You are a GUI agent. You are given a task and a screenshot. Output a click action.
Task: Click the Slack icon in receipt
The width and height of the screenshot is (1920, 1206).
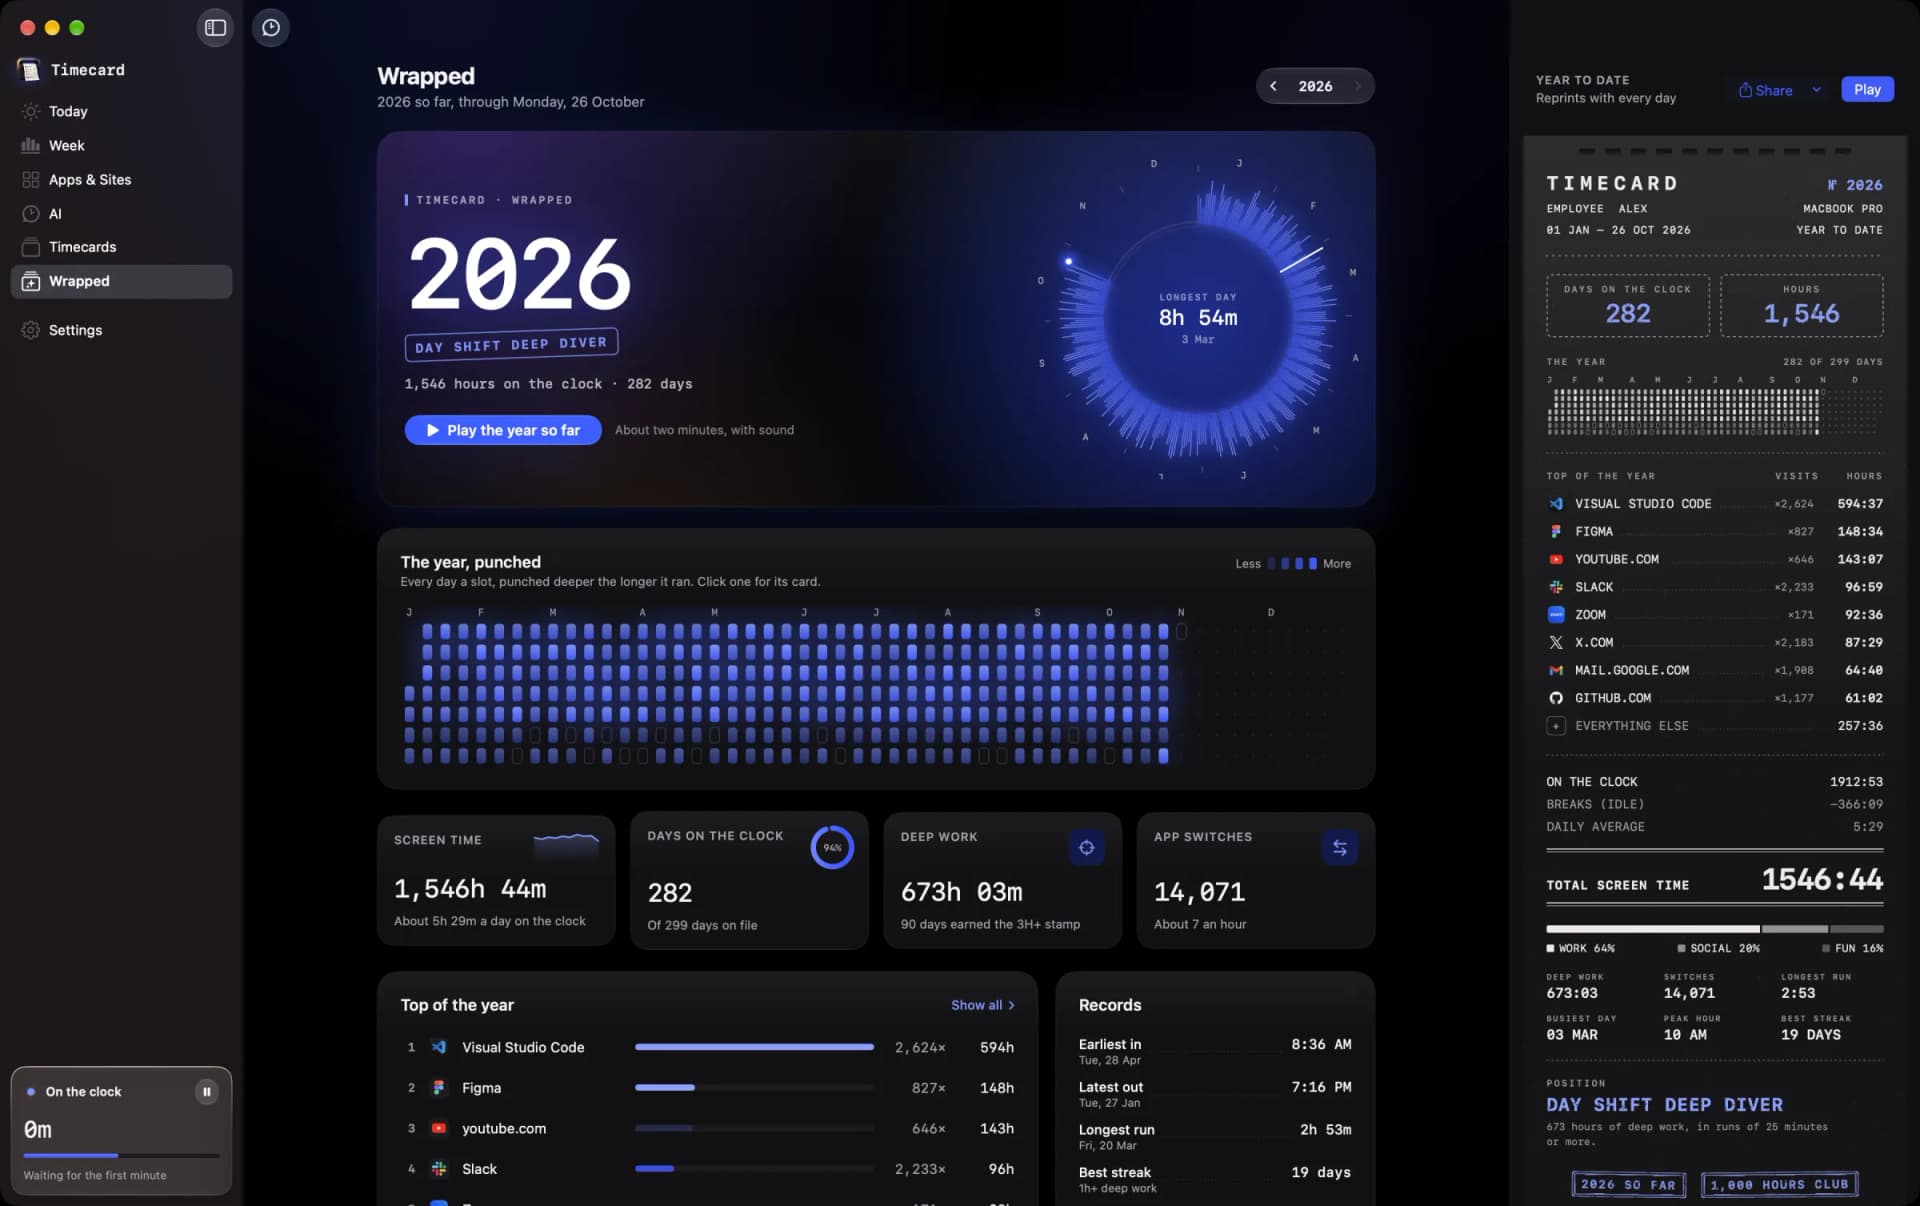1556,587
